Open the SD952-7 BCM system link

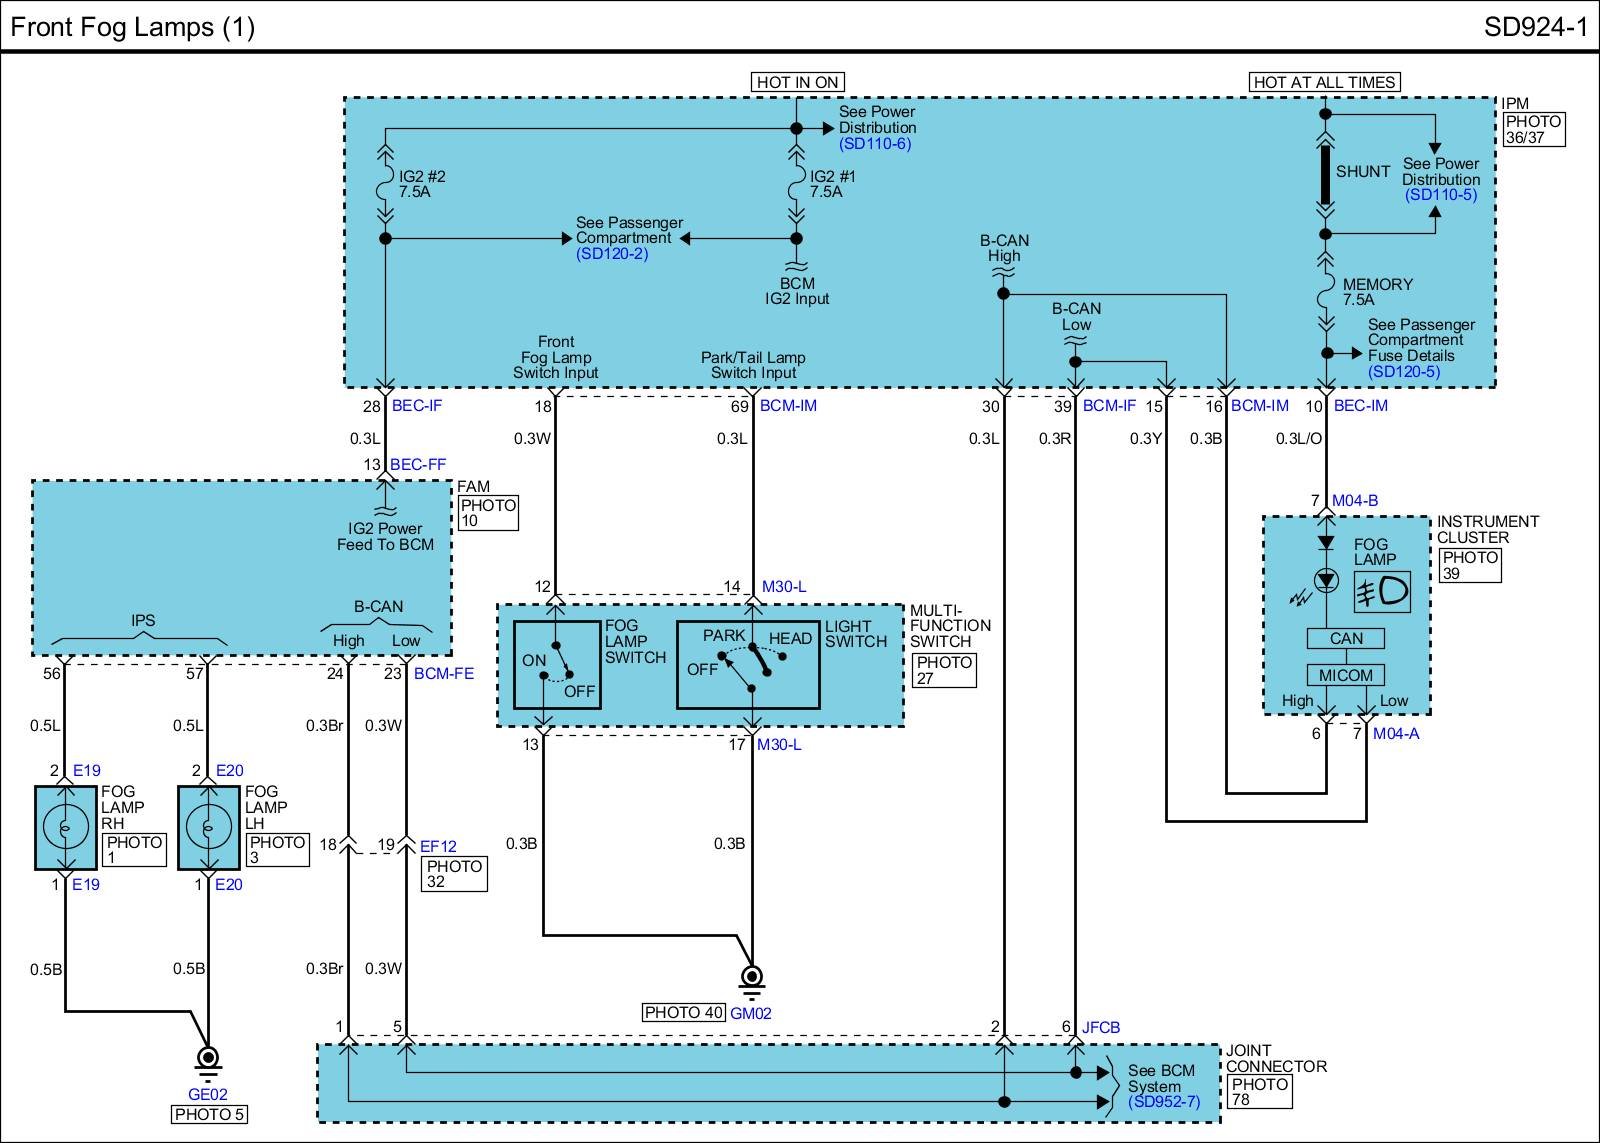(1164, 1102)
